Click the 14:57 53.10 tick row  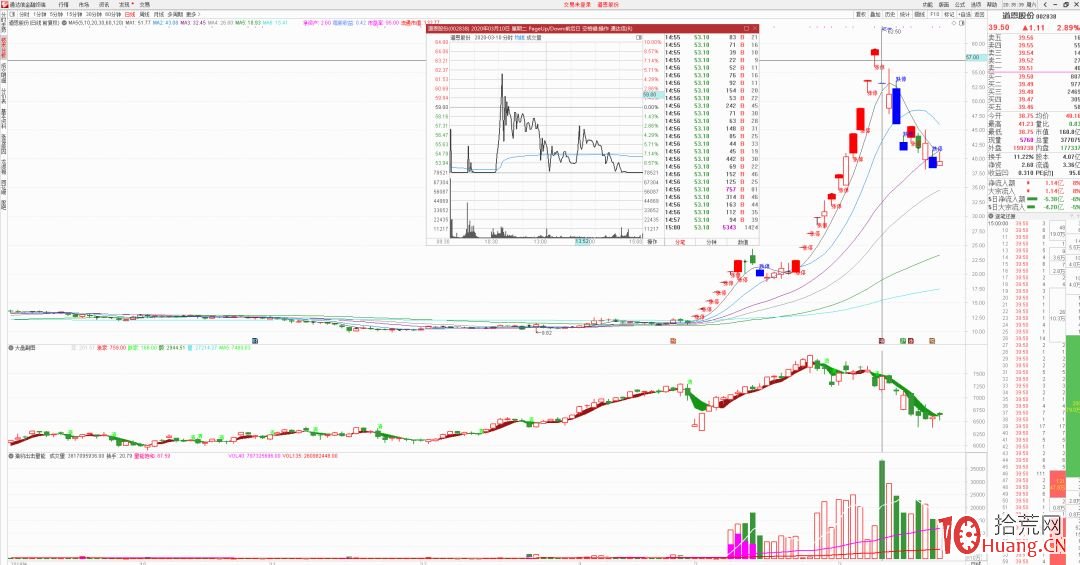[x=712, y=220]
